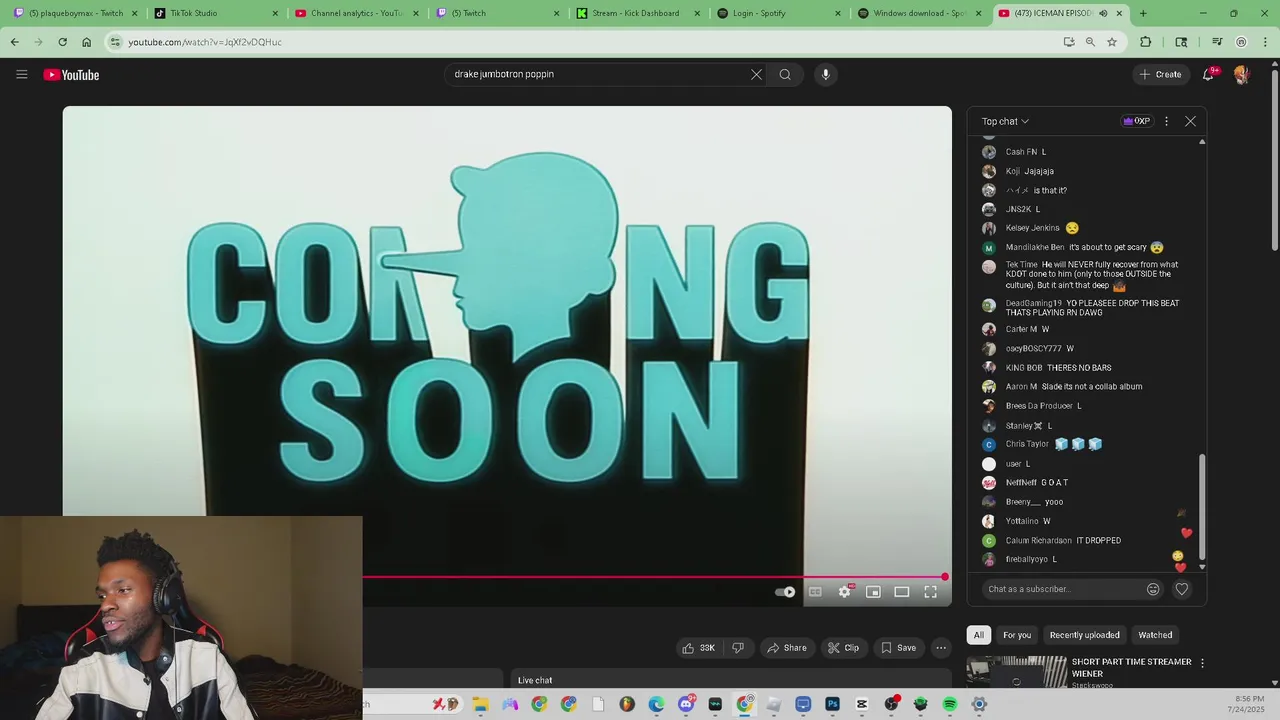Open the more actions ellipsis under video
Image resolution: width=1280 pixels, height=720 pixels.
coord(941,648)
